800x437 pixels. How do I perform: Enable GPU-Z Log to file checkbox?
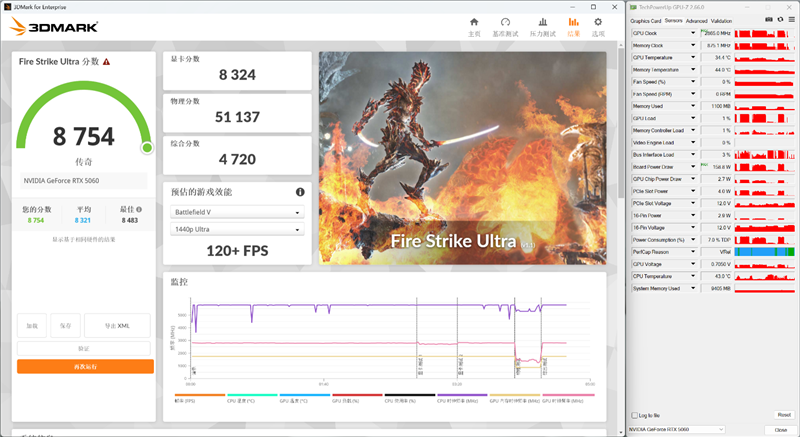[635, 415]
